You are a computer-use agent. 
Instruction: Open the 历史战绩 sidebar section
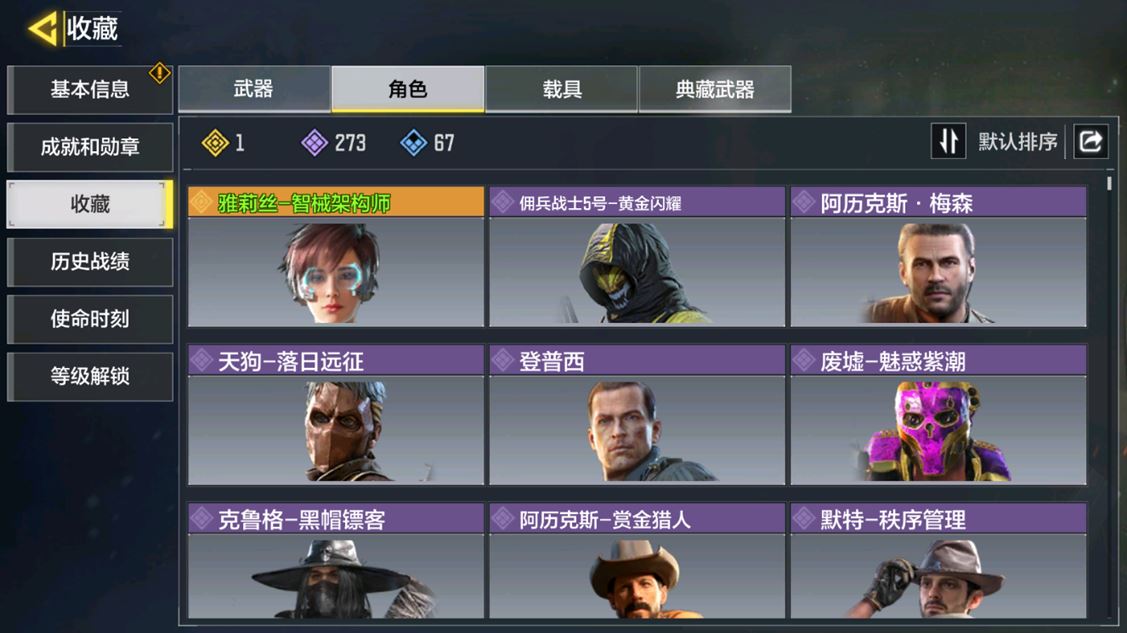90,262
